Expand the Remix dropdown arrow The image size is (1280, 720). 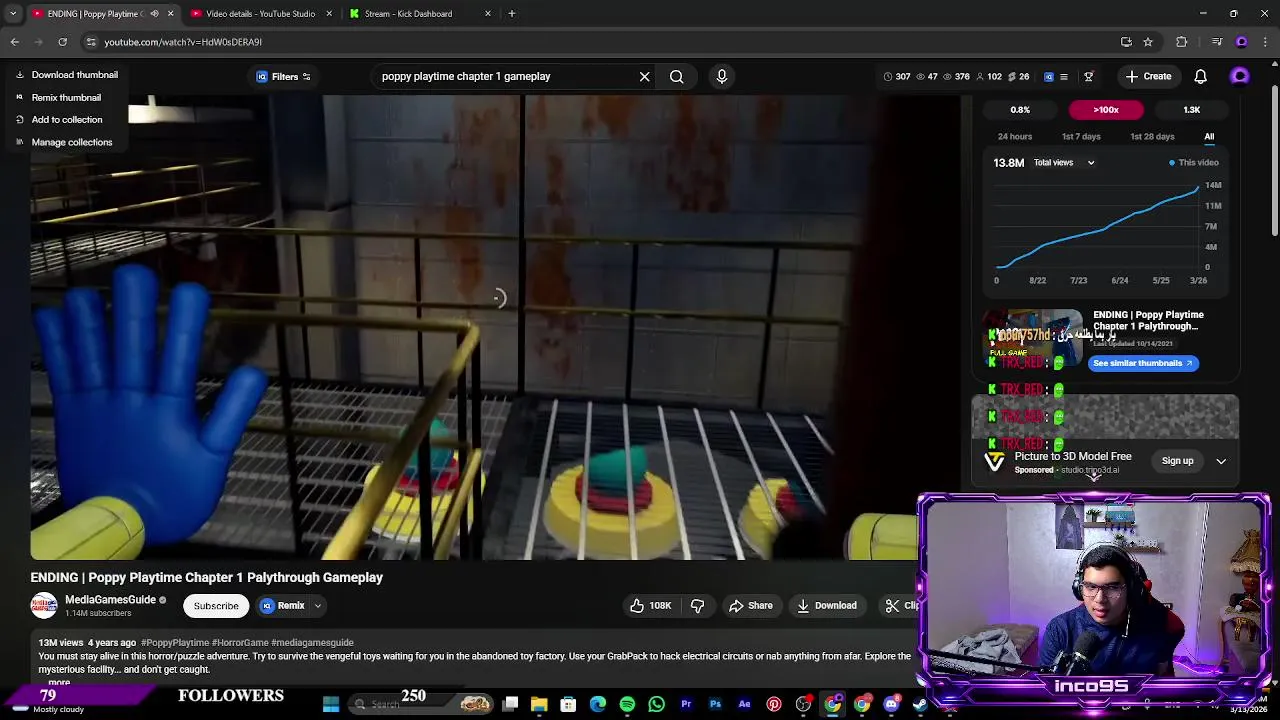click(318, 606)
